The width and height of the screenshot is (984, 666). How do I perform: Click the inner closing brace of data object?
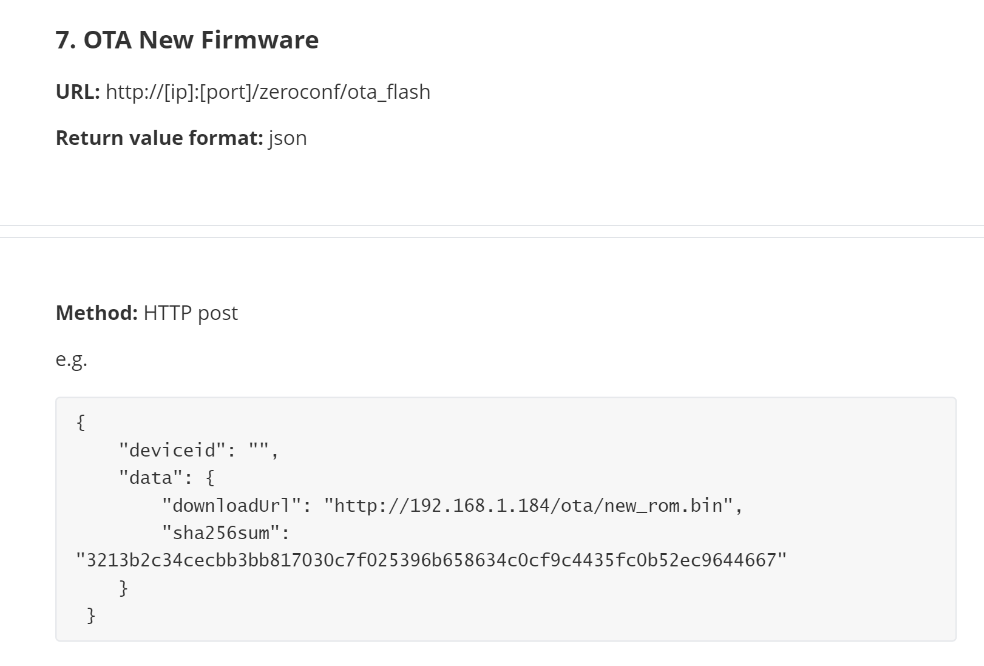pyautogui.click(x=124, y=588)
